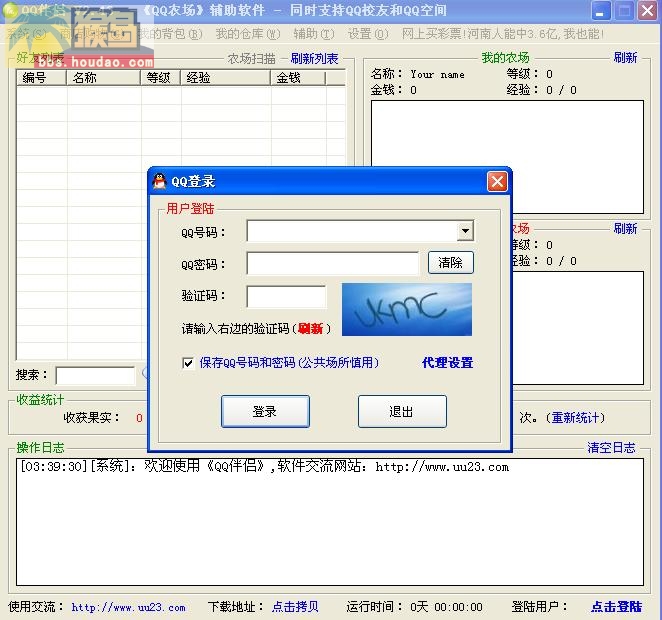The height and width of the screenshot is (620, 662).
Task: Open the 我的仓库(W) menu
Action: coord(248,34)
